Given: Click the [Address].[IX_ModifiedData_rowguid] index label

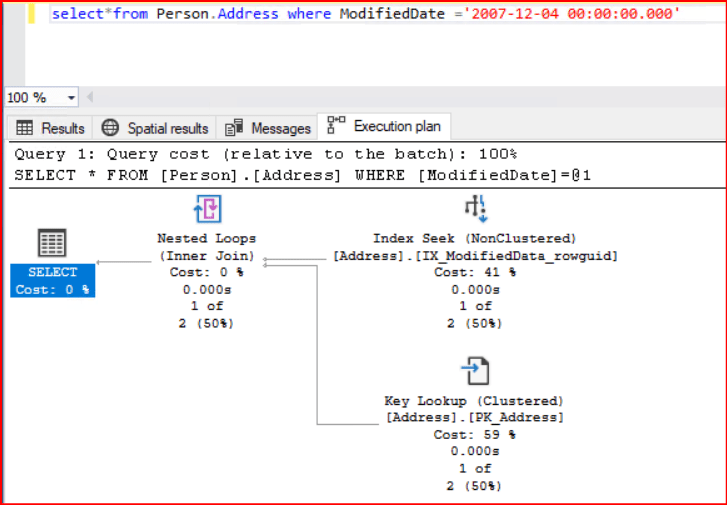Looking at the screenshot, I should (474, 256).
